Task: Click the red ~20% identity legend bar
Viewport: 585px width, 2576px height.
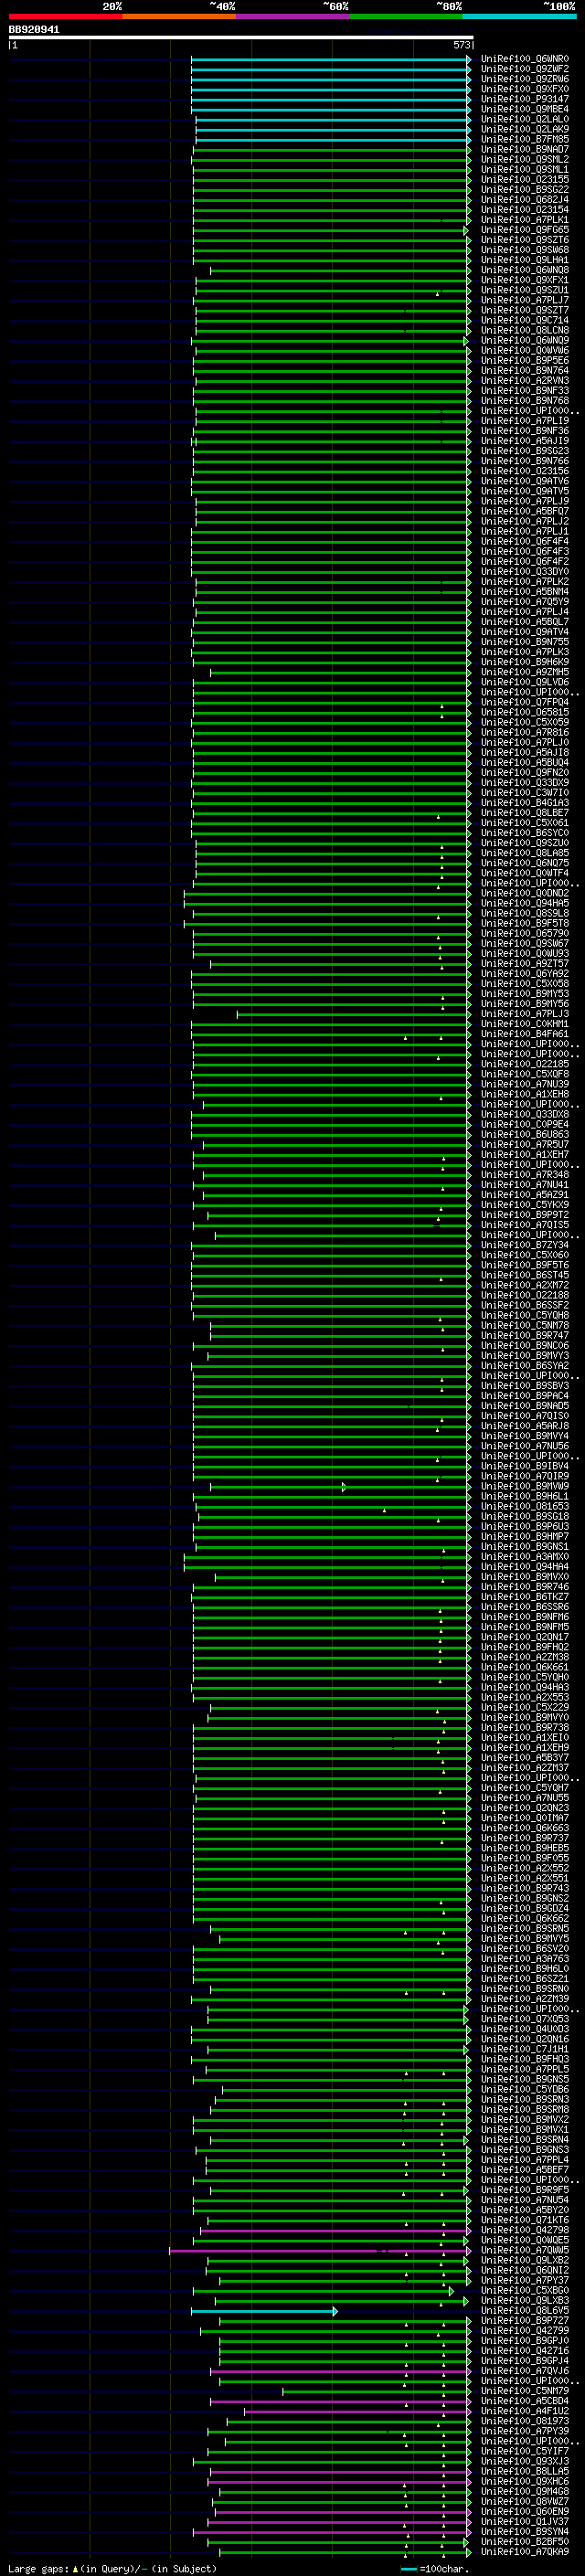Action: (x=65, y=16)
